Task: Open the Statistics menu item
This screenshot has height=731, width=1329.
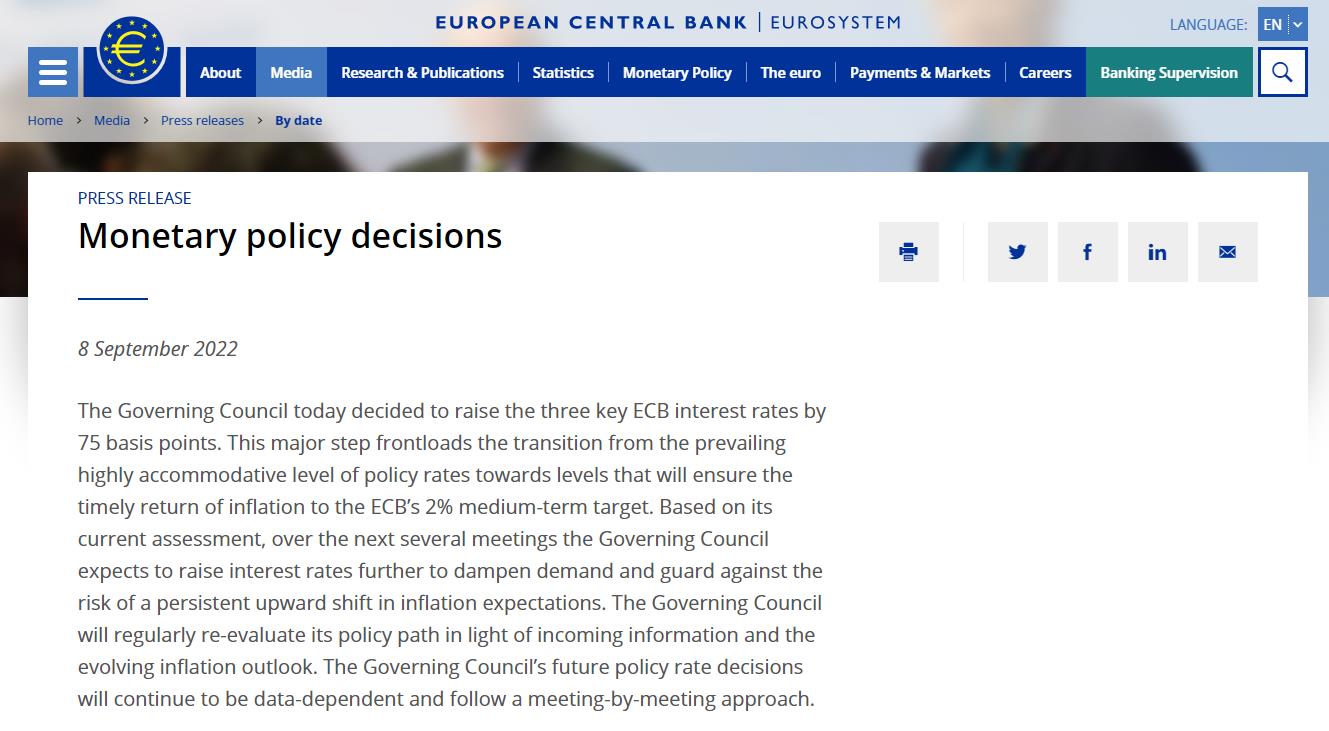Action: (563, 72)
